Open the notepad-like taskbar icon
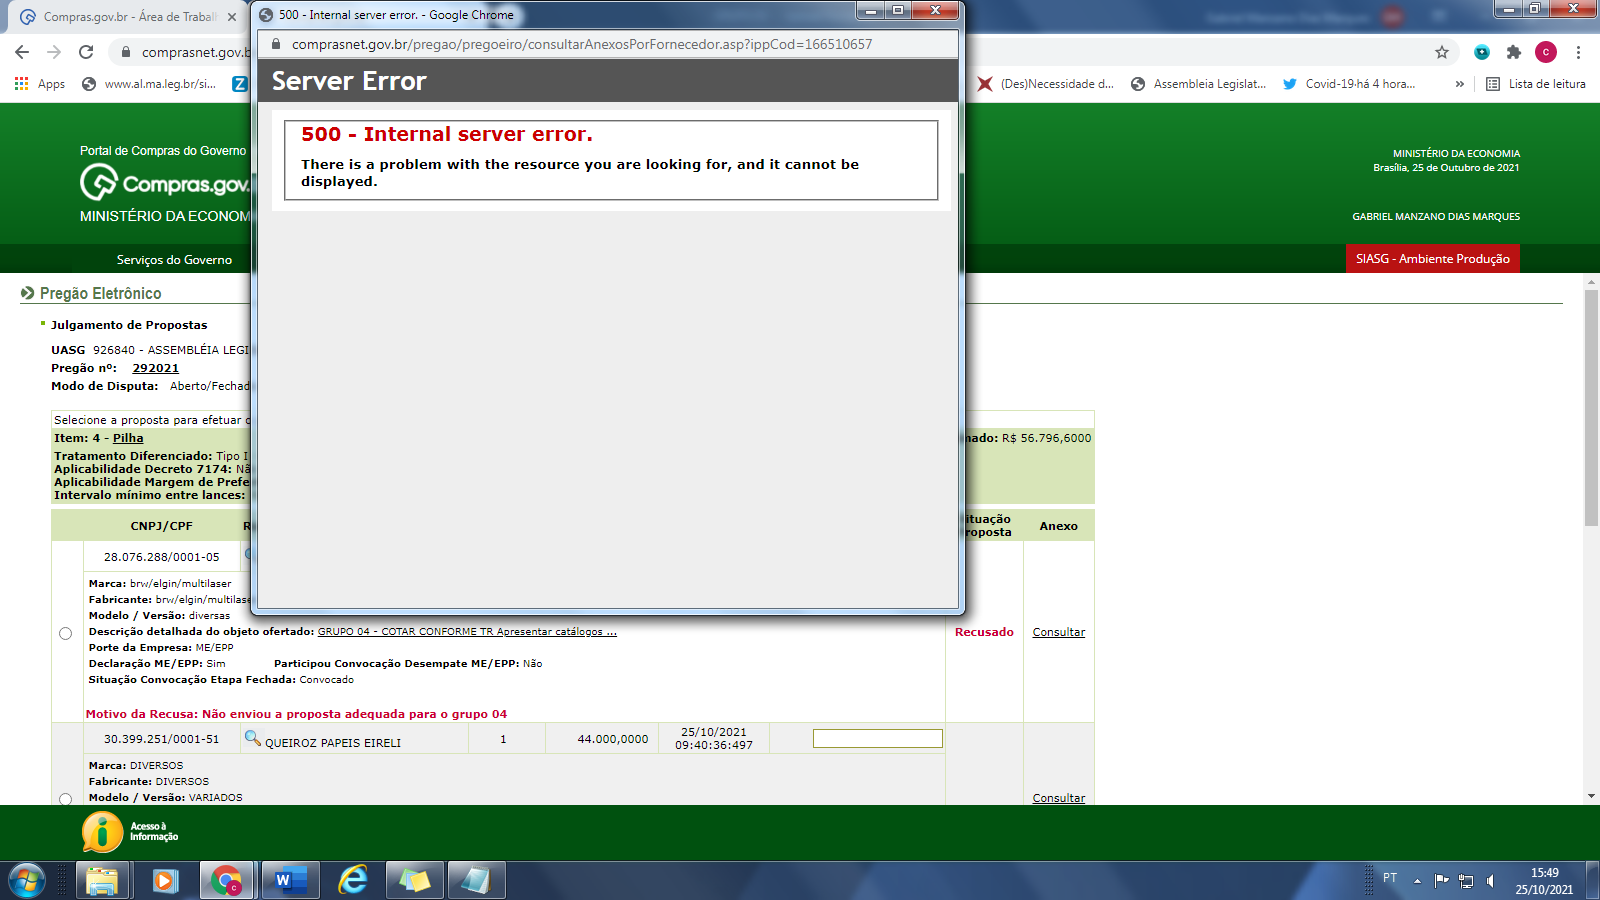The height and width of the screenshot is (900, 1600). [476, 881]
